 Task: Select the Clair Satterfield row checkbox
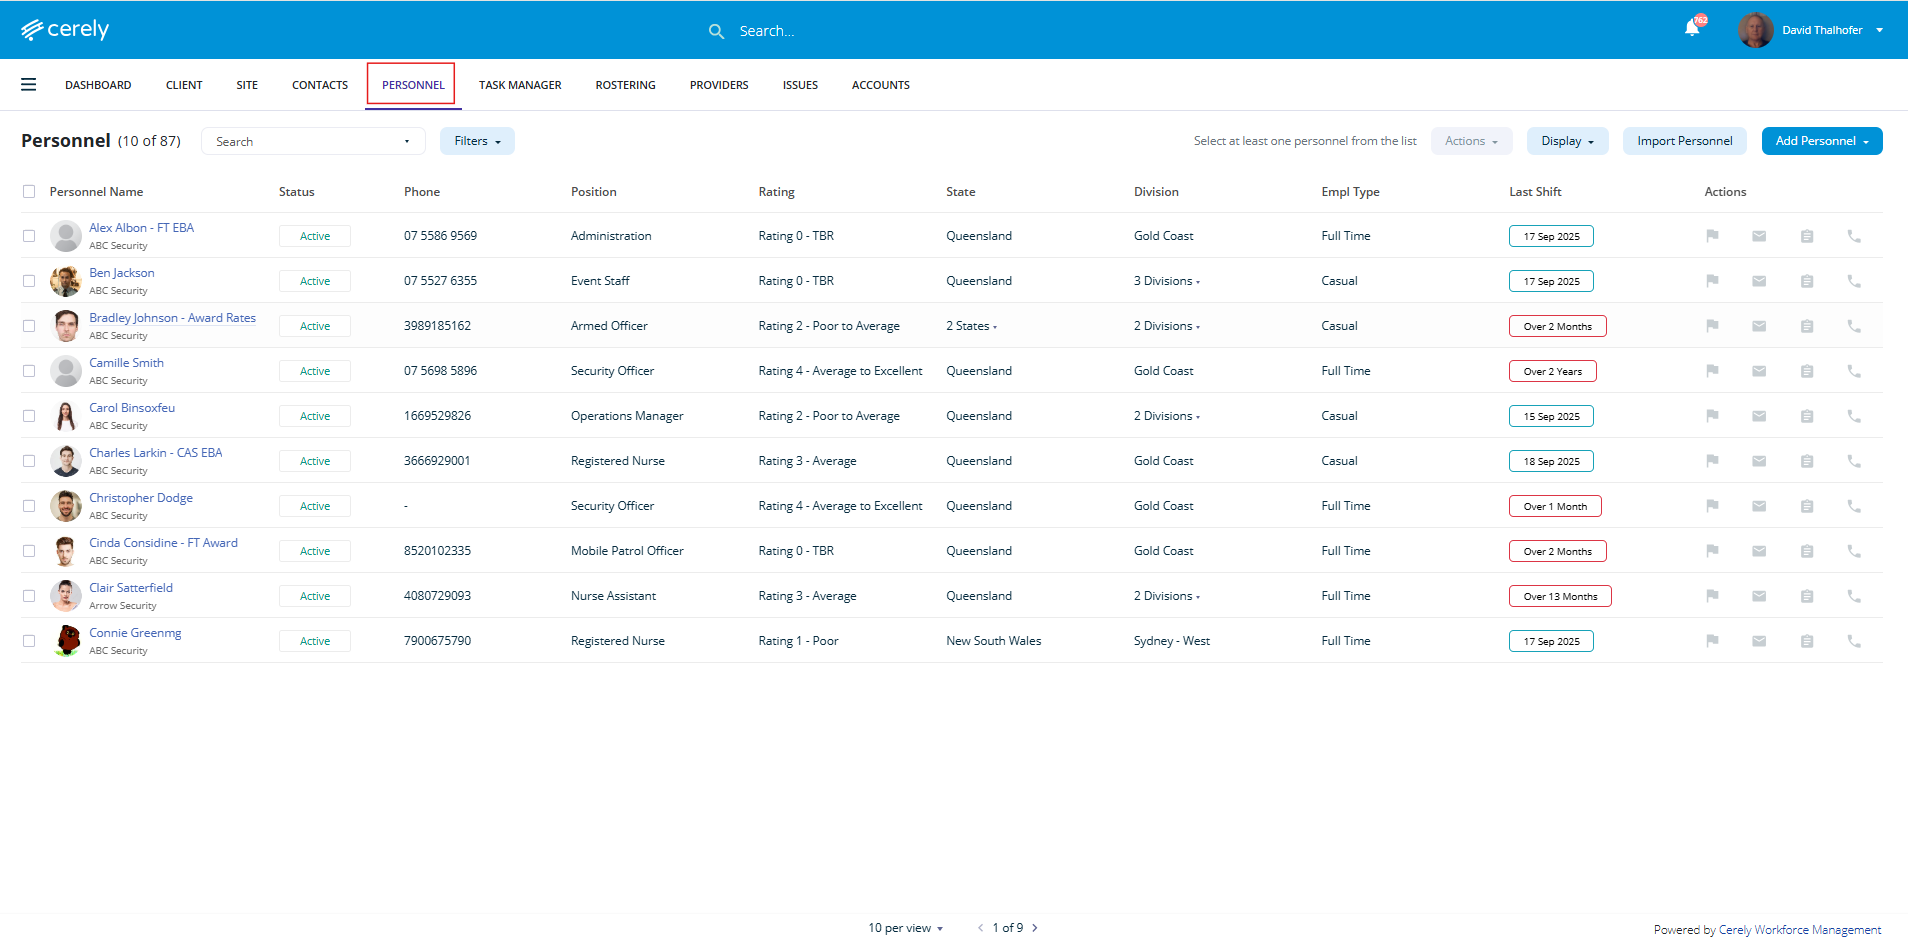(x=29, y=596)
